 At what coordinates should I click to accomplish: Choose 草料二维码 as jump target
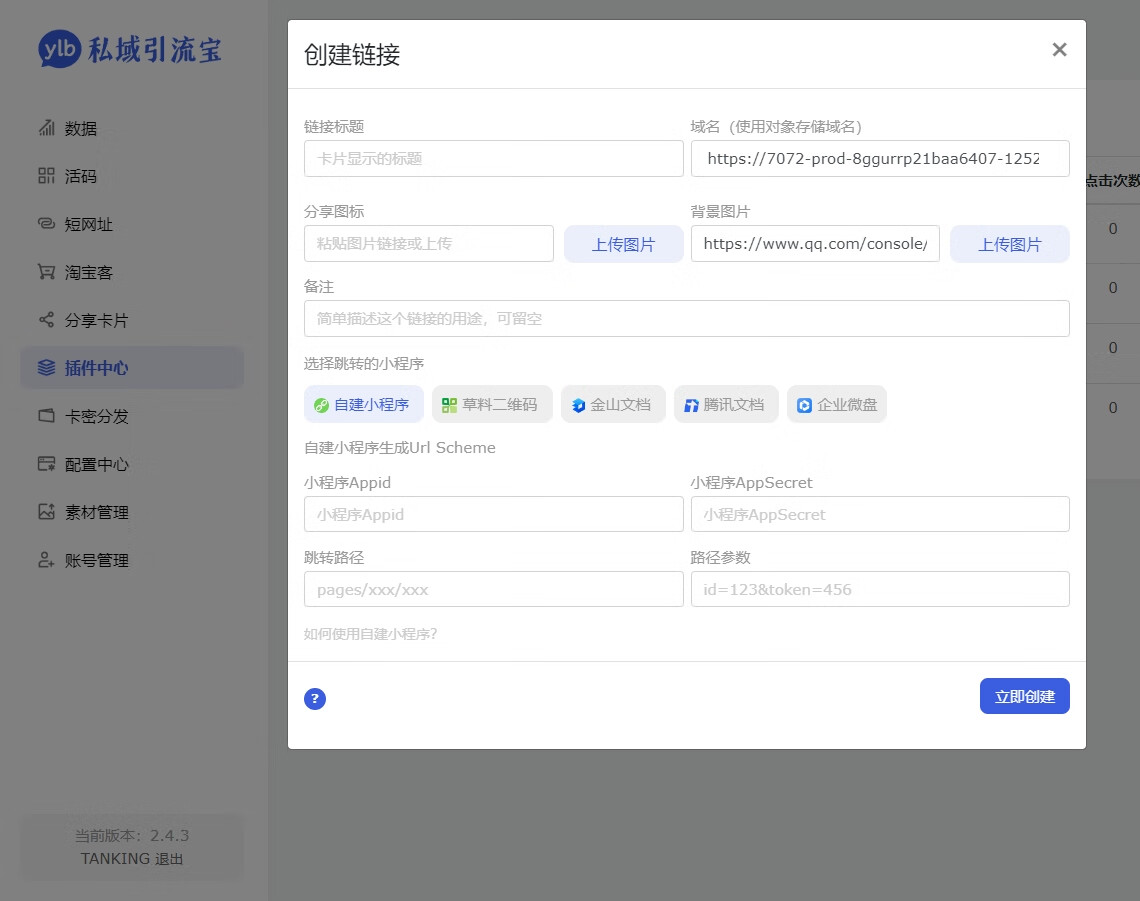click(491, 405)
